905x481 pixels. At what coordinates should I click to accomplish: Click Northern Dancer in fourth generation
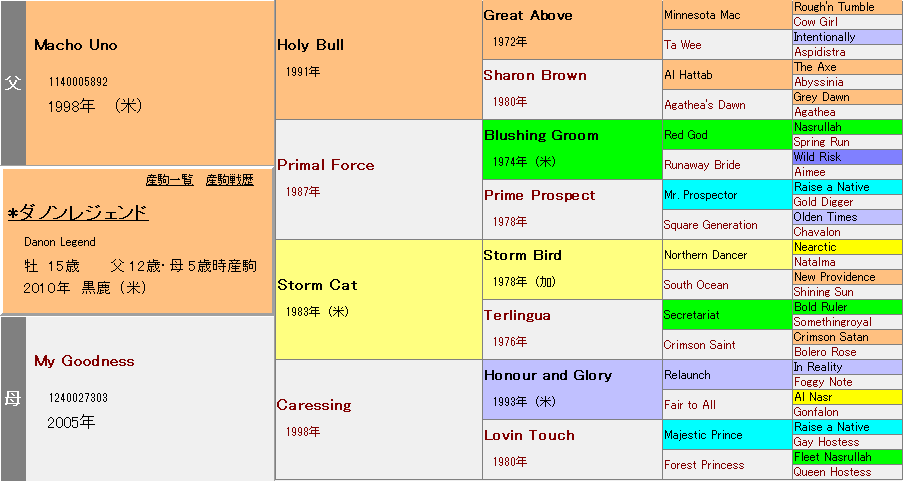(705, 255)
